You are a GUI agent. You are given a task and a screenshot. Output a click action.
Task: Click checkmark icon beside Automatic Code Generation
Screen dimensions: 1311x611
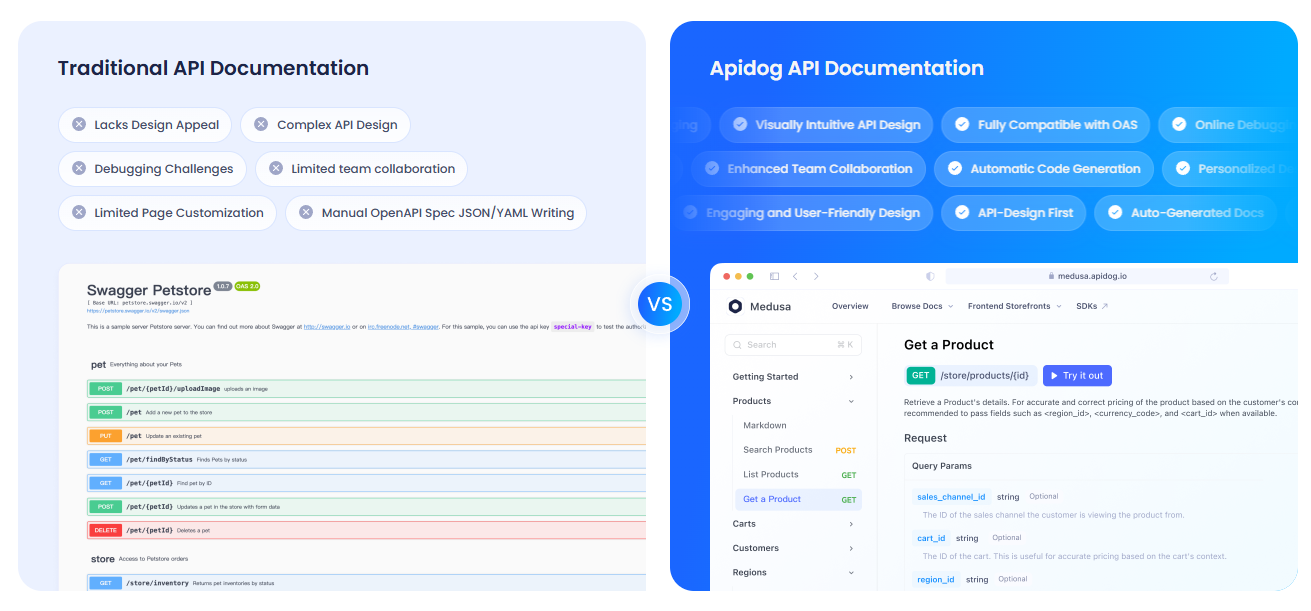tap(955, 169)
